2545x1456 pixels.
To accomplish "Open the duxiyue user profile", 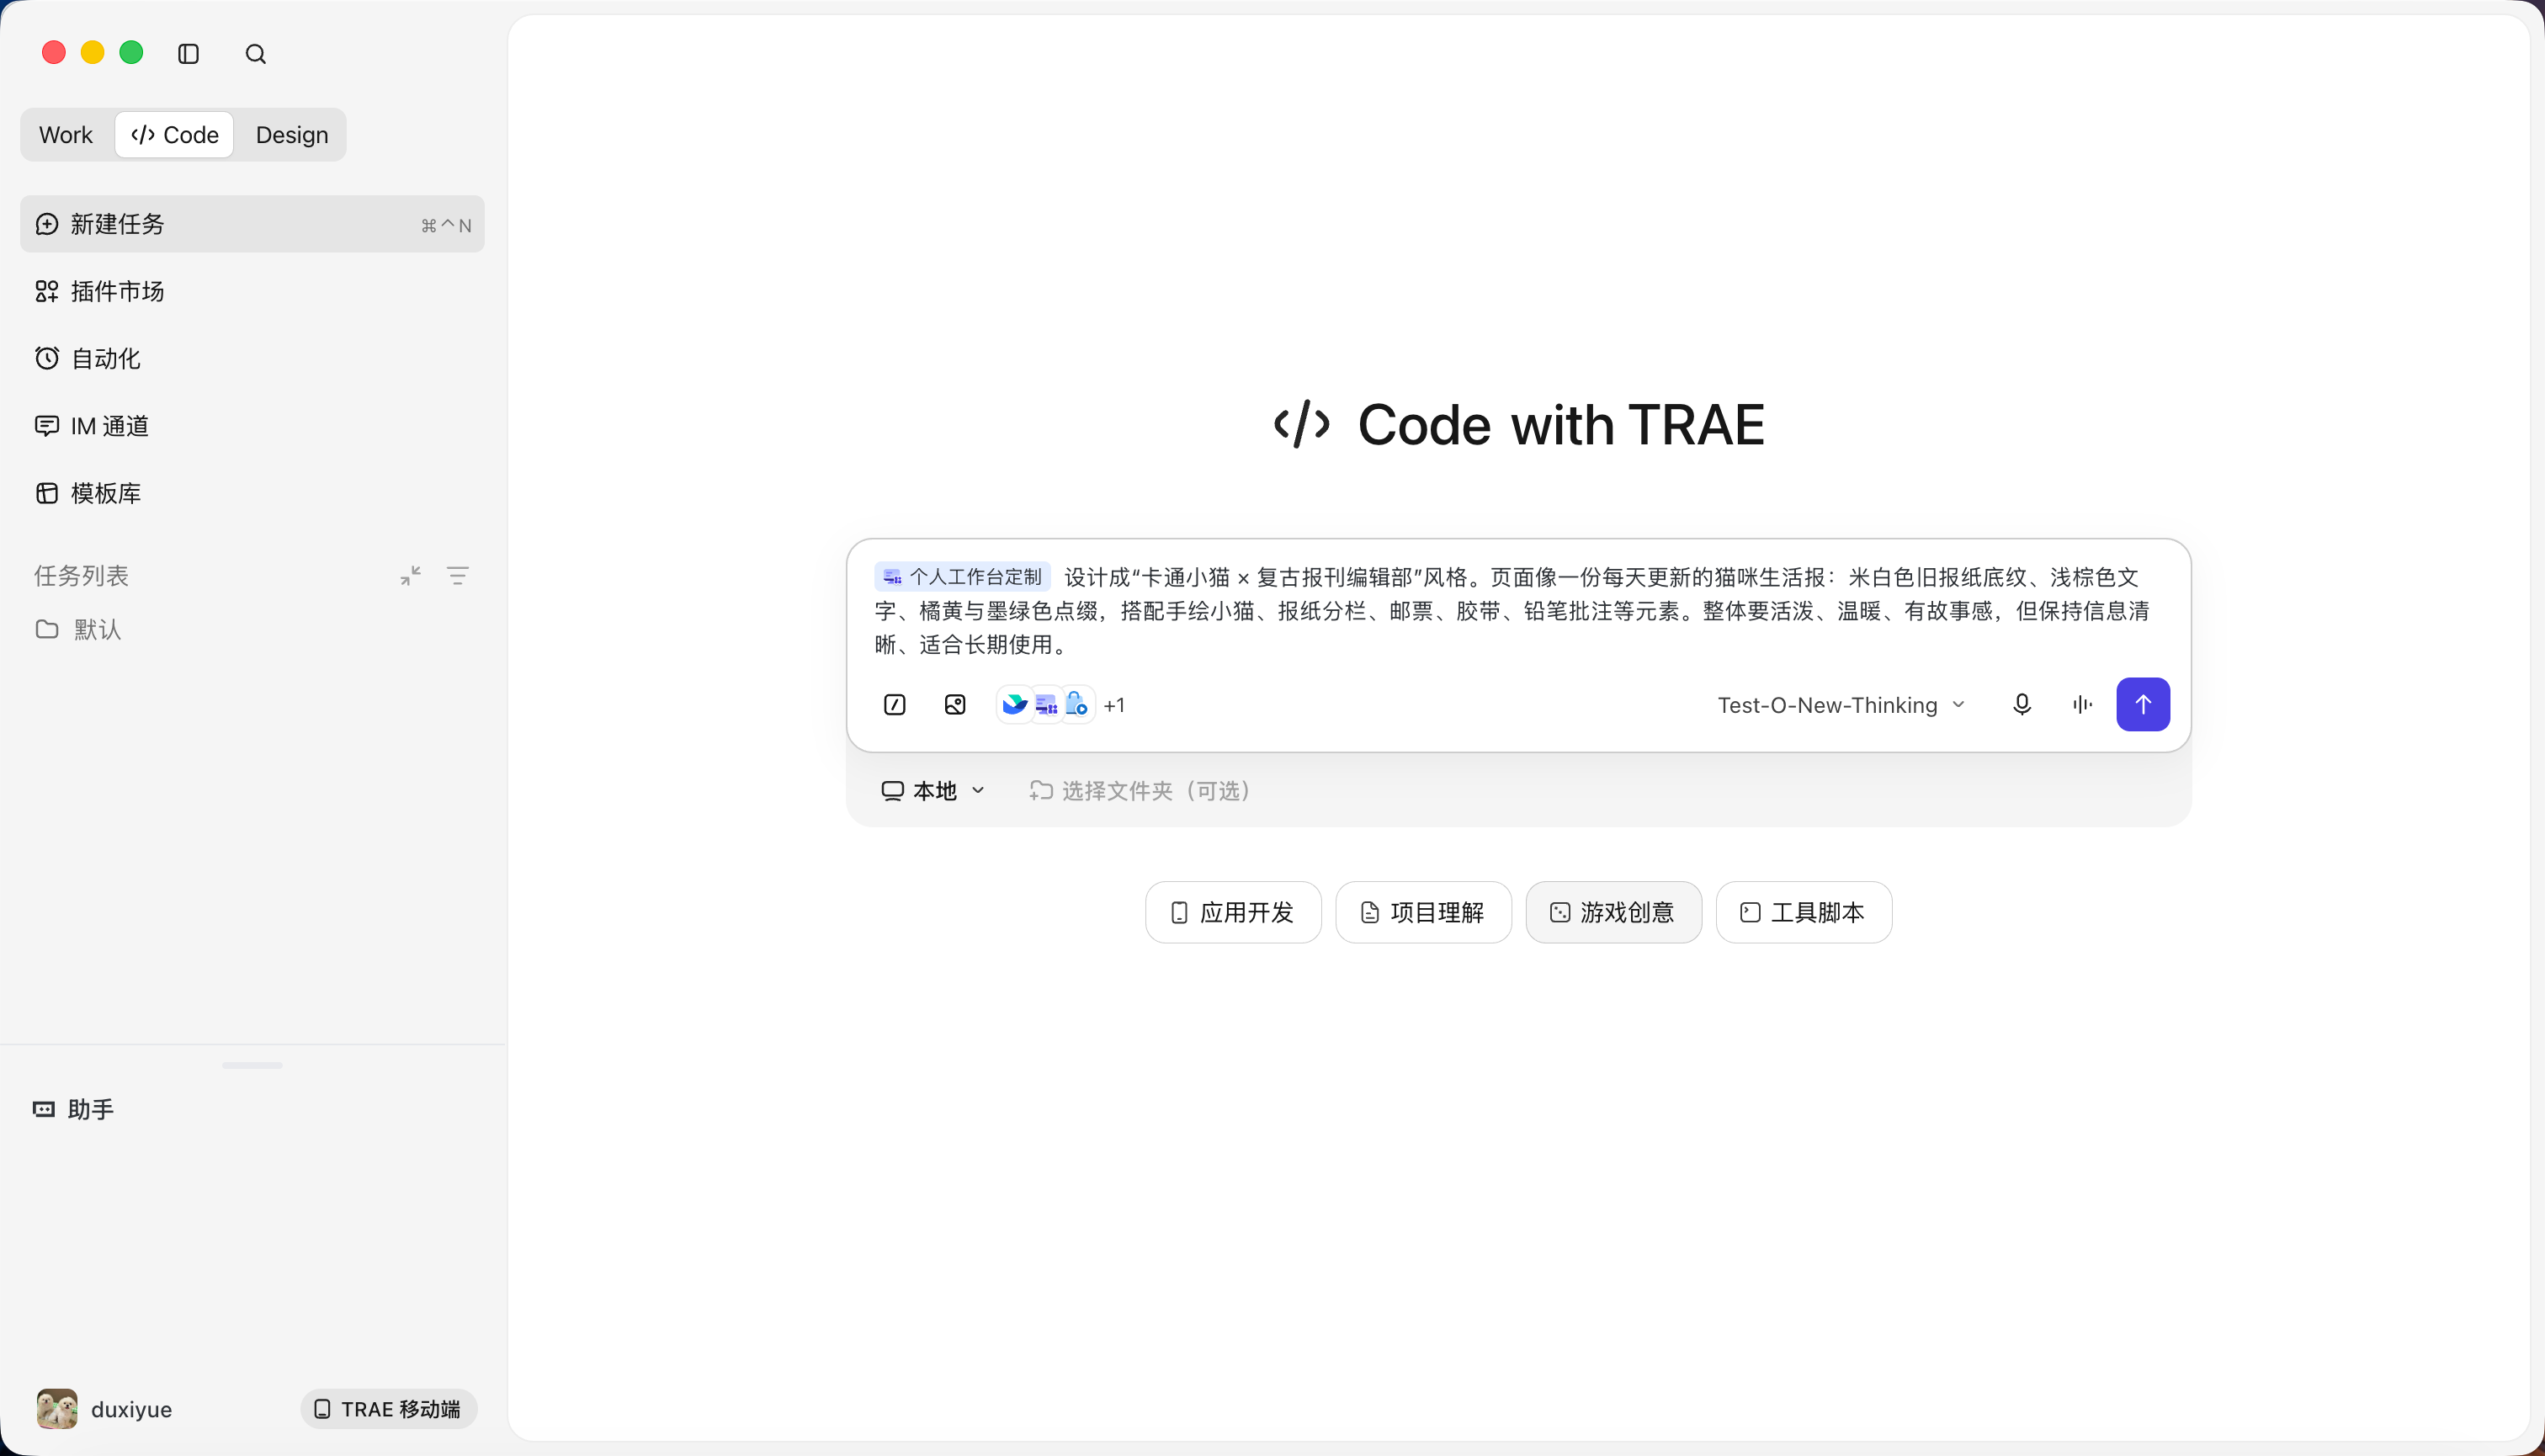I will coord(105,1409).
